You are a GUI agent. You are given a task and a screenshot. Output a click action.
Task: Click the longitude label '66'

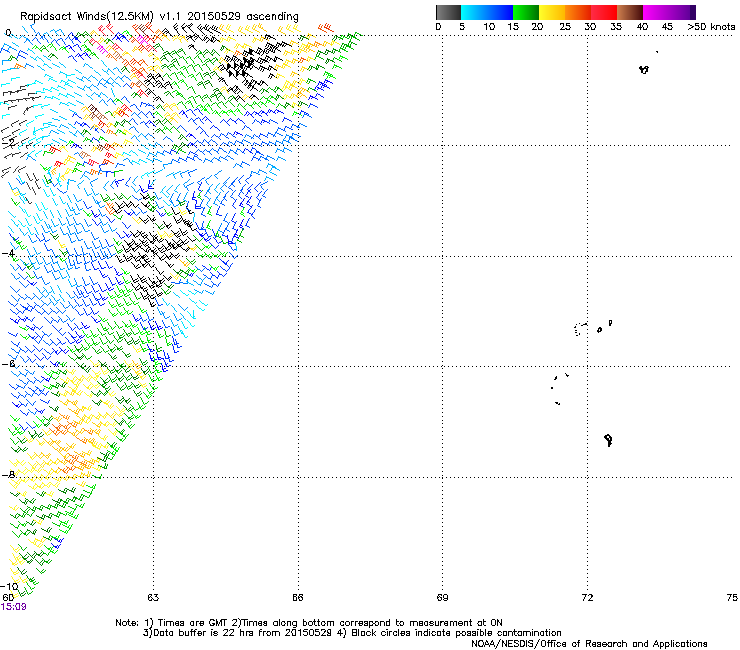point(297,598)
